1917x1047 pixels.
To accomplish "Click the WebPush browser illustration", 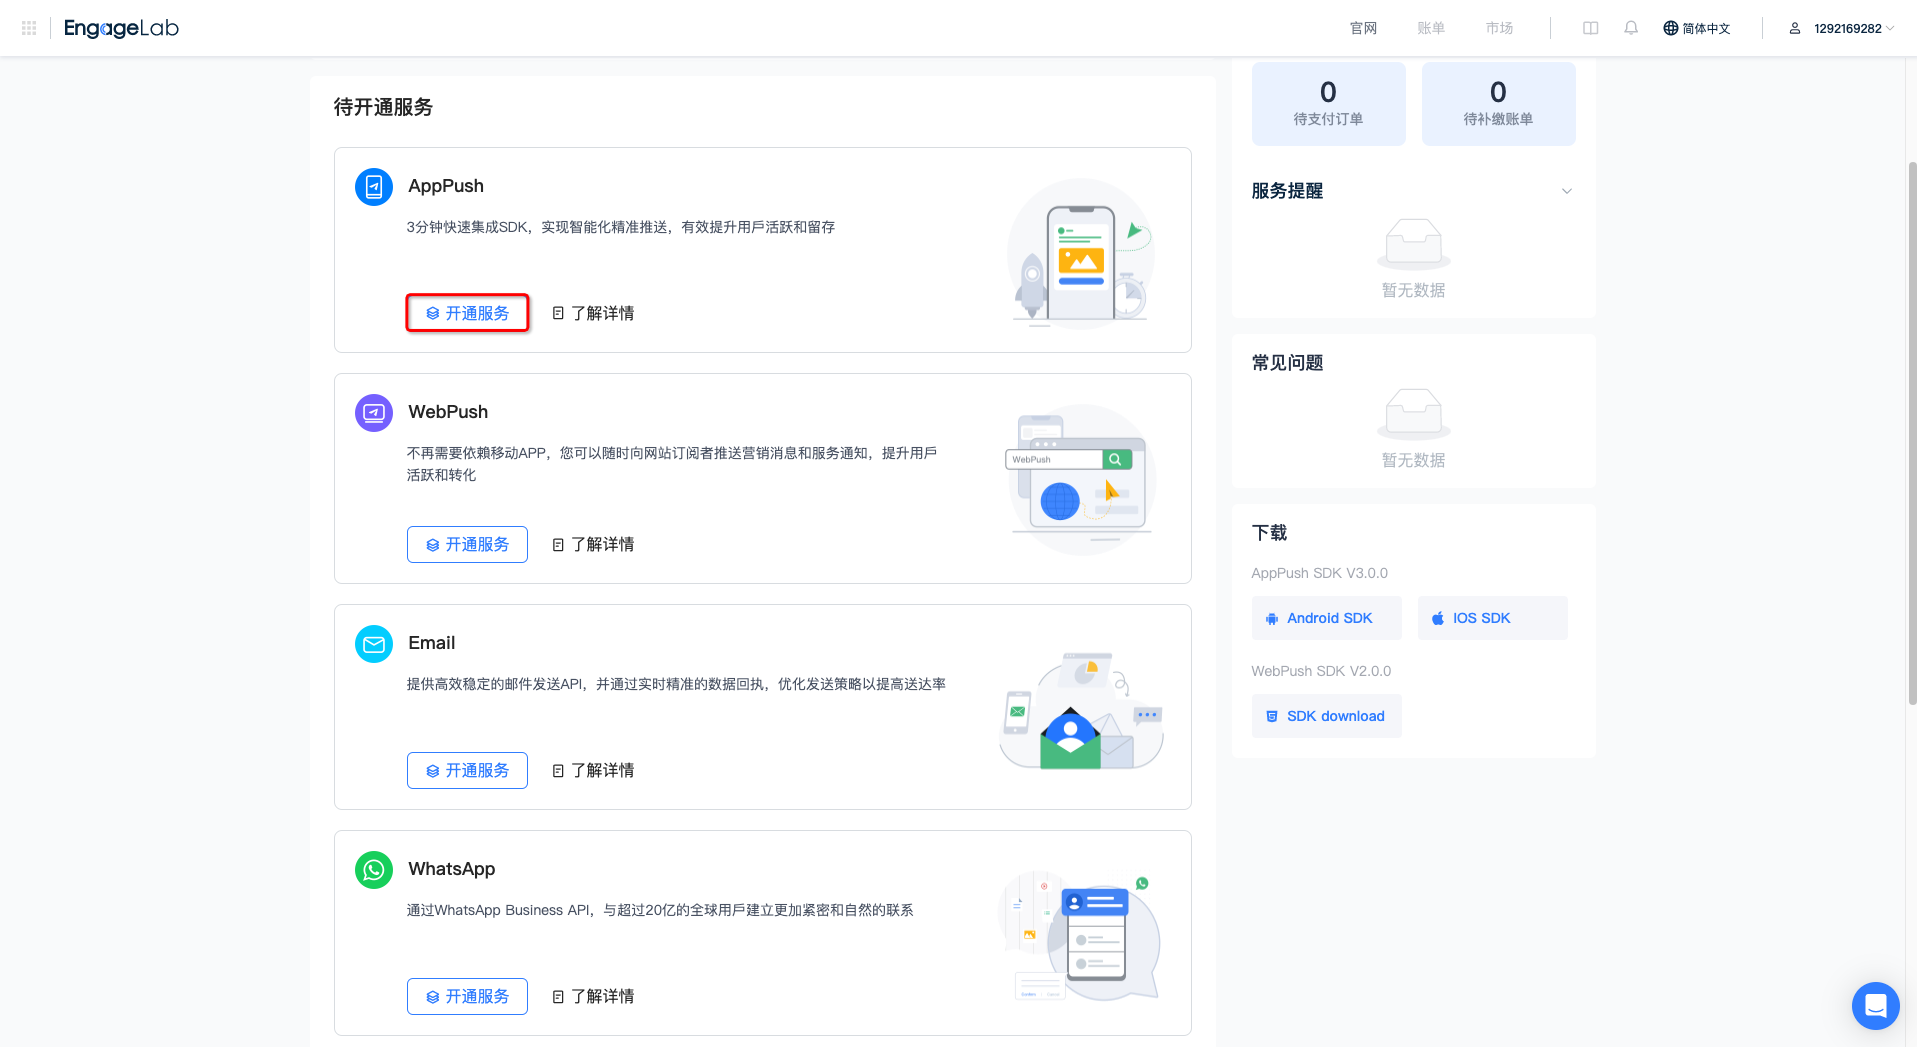I will tap(1081, 478).
